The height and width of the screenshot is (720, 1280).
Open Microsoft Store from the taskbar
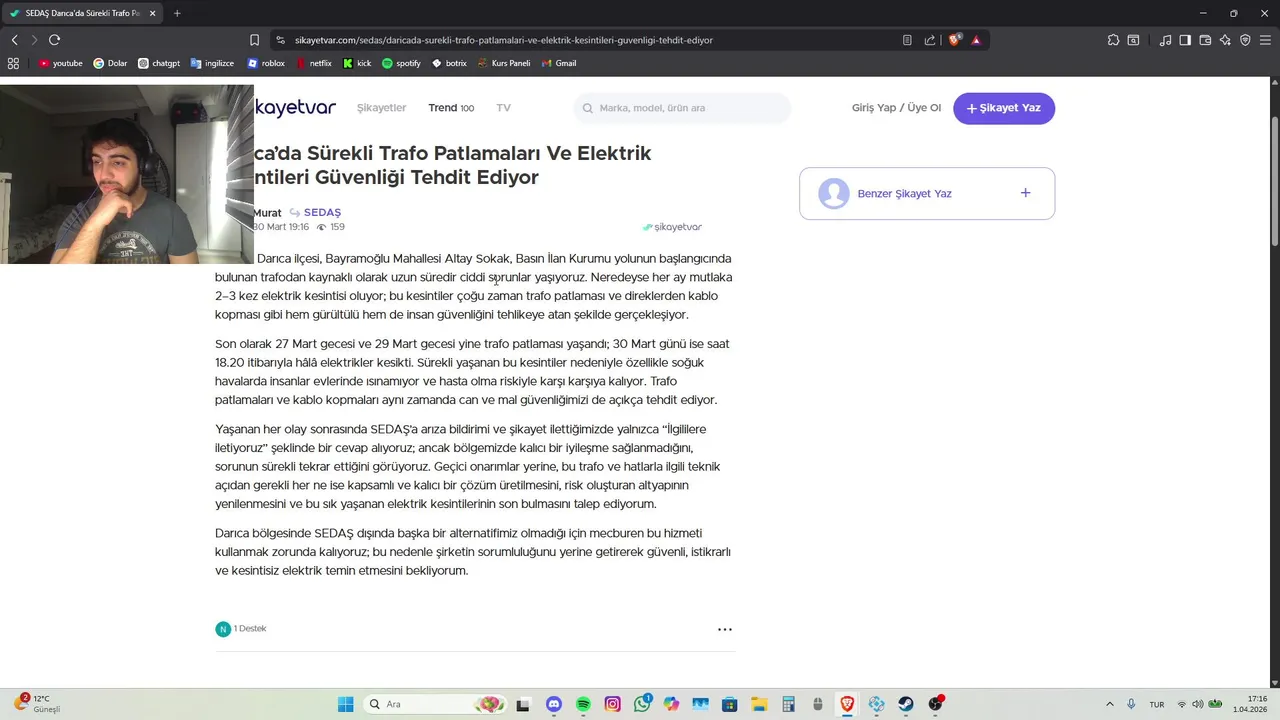pos(730,704)
